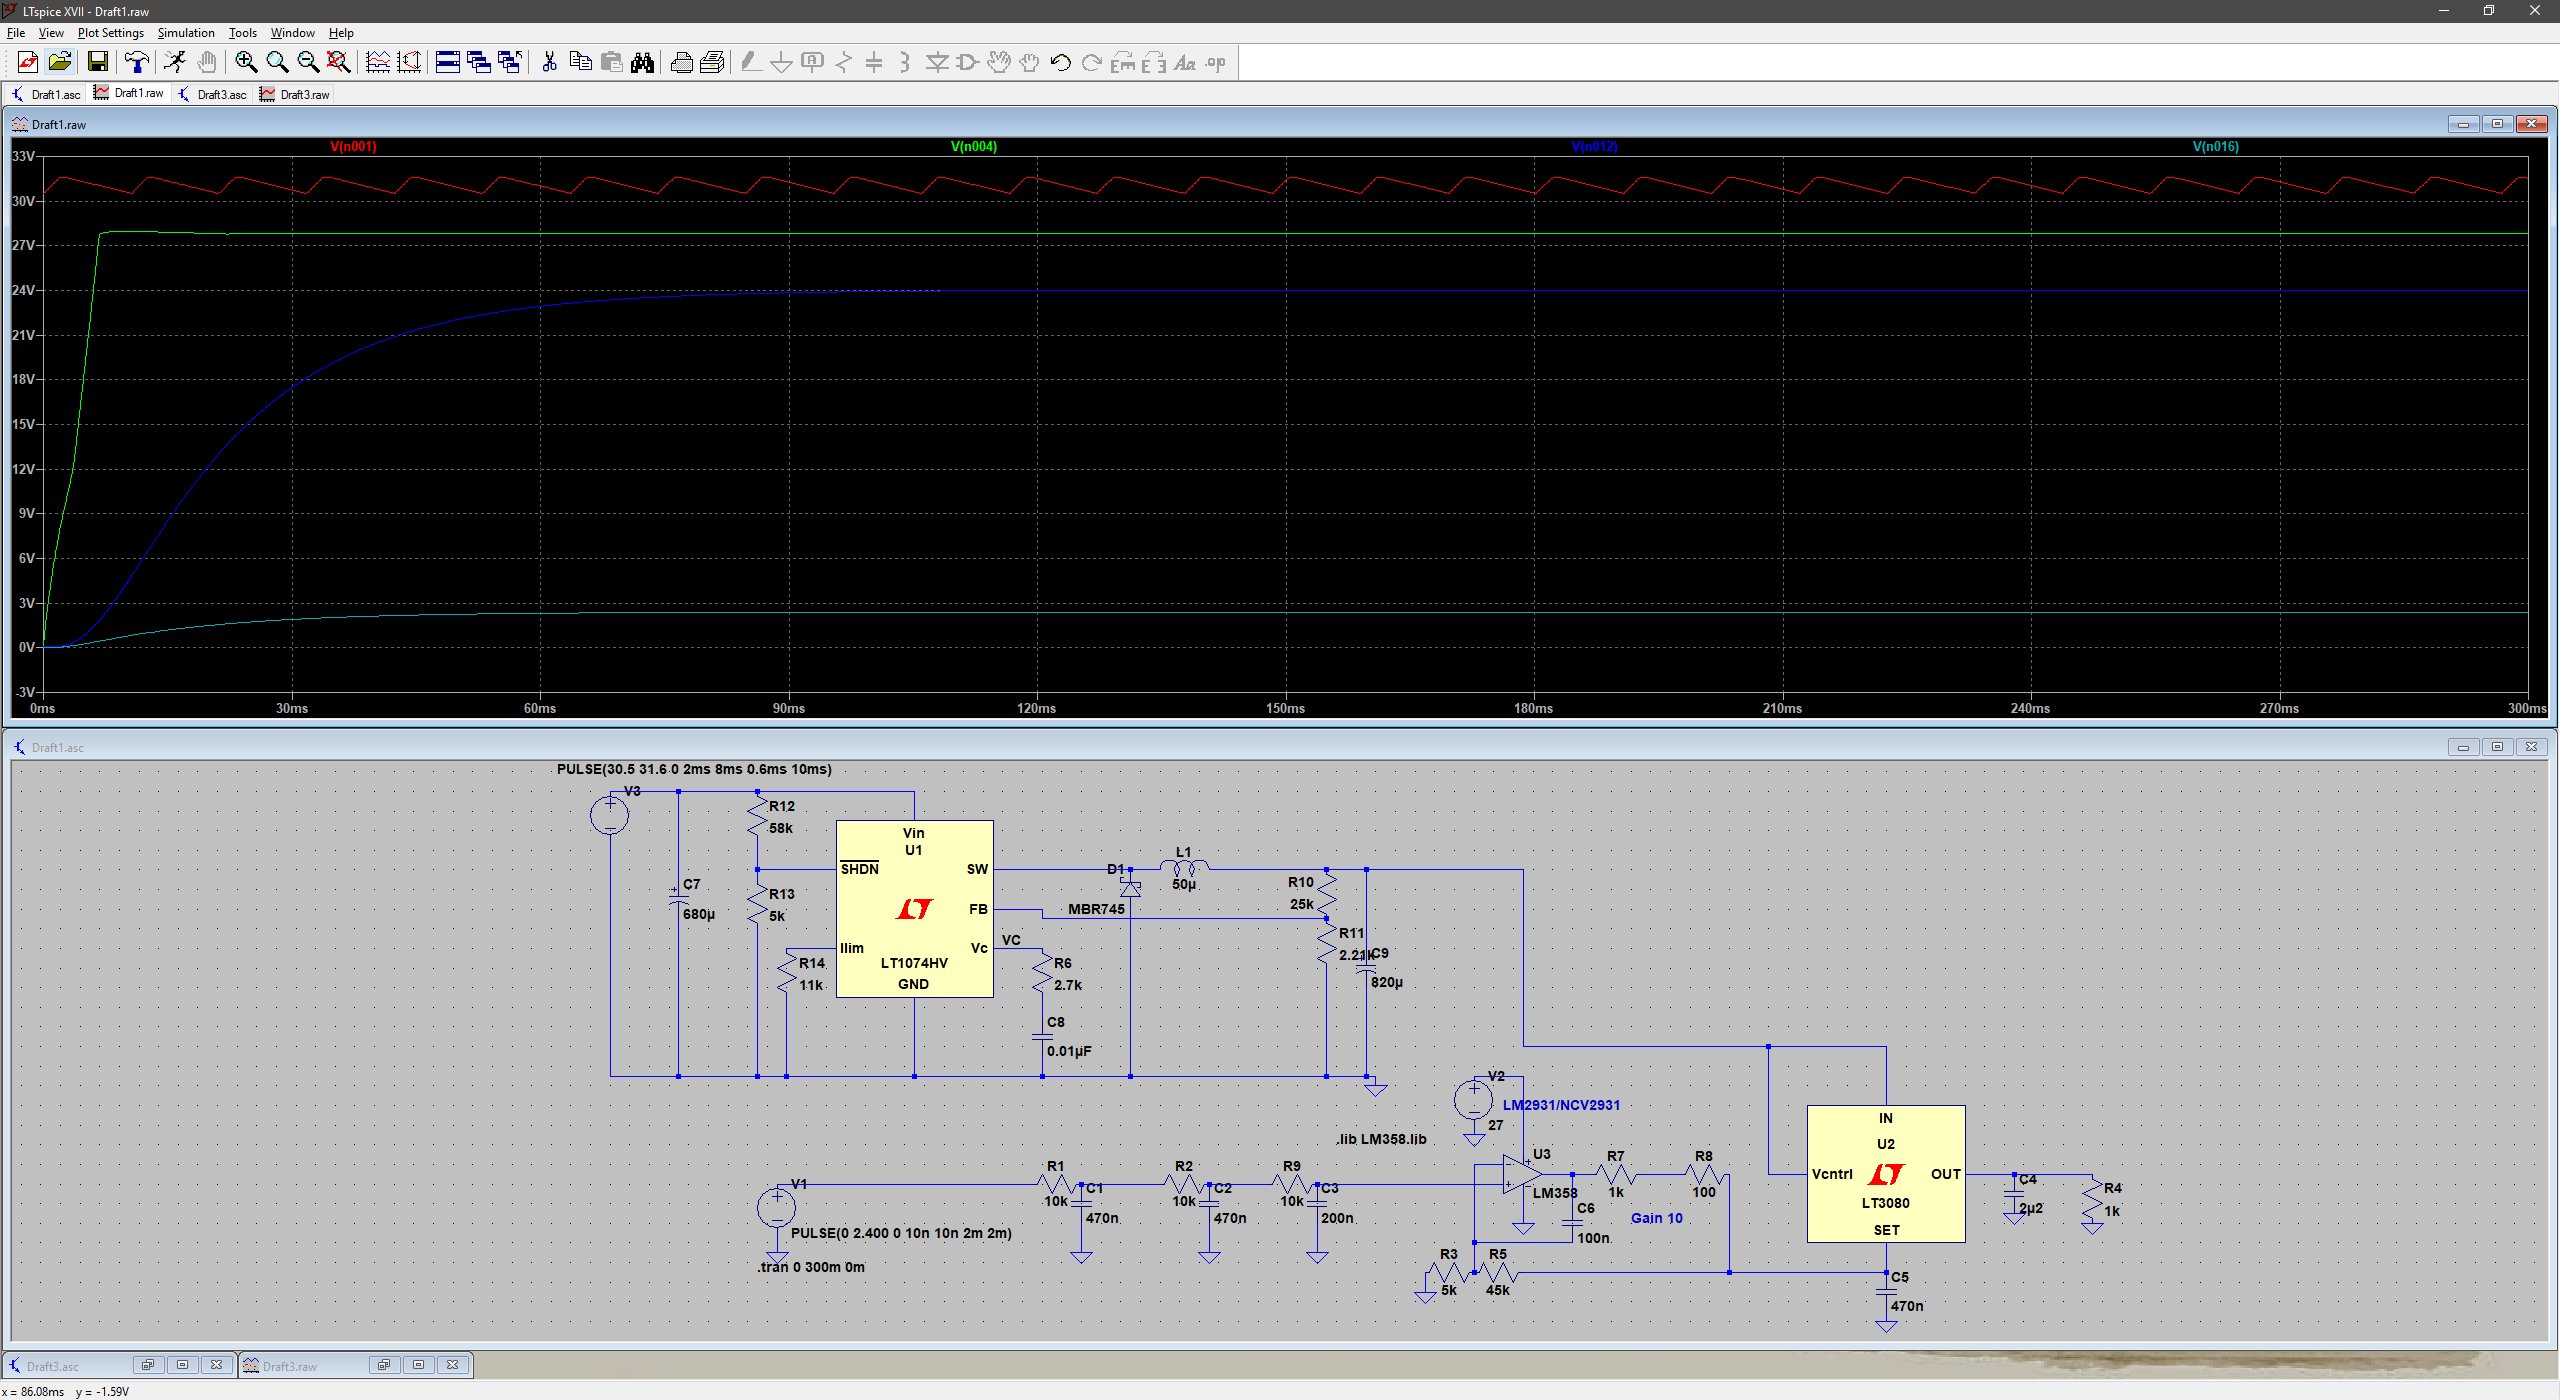Click the 150ms time axis label
The image size is (2560, 1400).
pos(1285,708)
